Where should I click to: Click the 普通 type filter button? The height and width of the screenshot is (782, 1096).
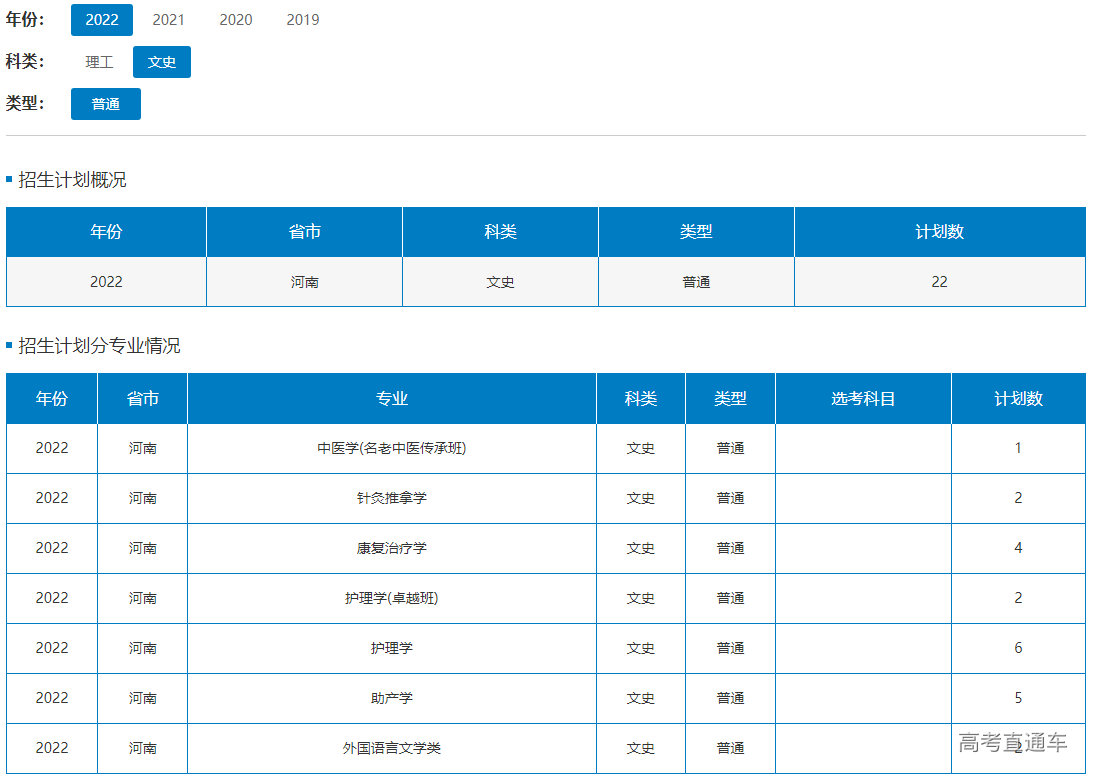106,104
